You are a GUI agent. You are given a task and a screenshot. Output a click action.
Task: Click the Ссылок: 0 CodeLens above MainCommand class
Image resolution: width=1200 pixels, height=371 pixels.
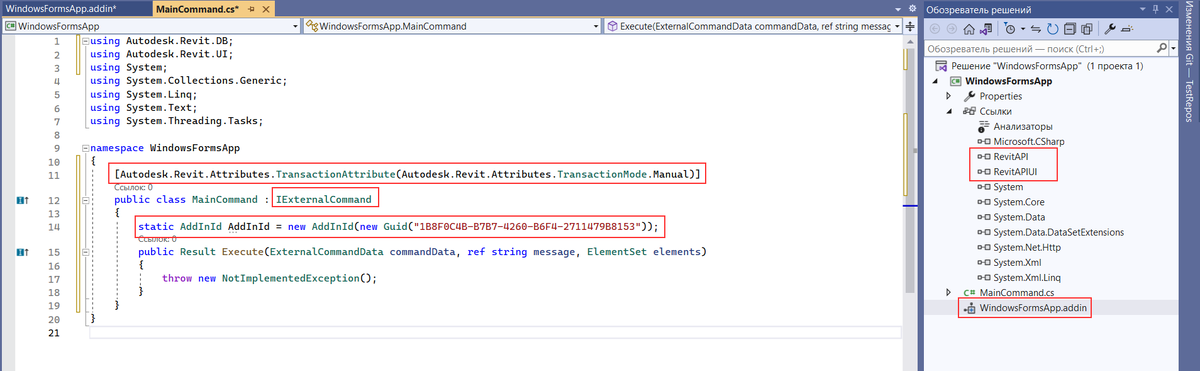[x=132, y=187]
